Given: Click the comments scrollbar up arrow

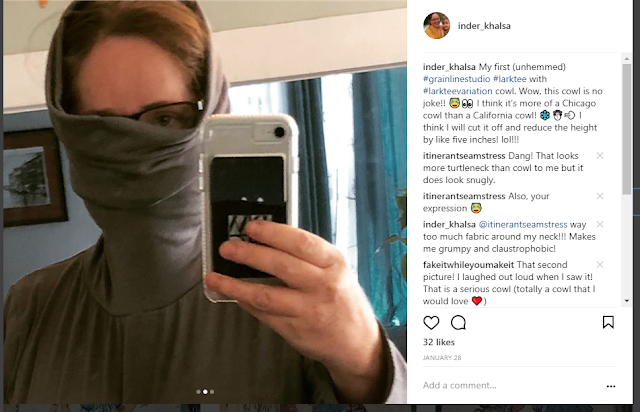Looking at the screenshot, I should click(627, 59).
